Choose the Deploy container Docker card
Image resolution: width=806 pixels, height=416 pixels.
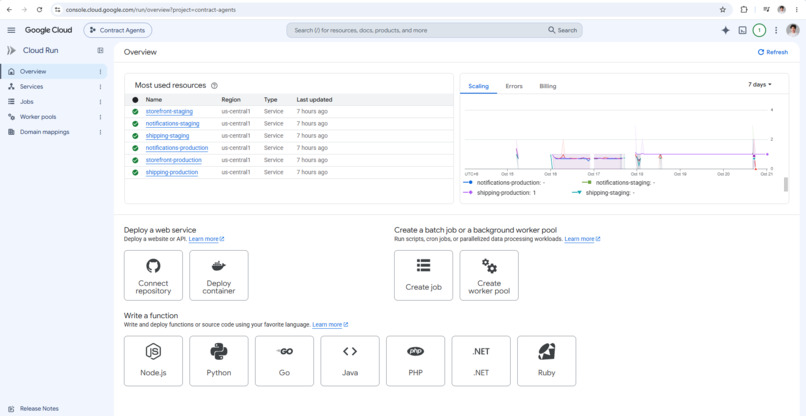(x=218, y=275)
